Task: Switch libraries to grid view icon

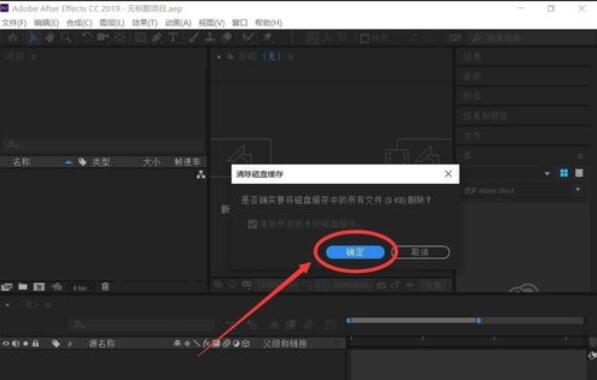Action: [564, 173]
